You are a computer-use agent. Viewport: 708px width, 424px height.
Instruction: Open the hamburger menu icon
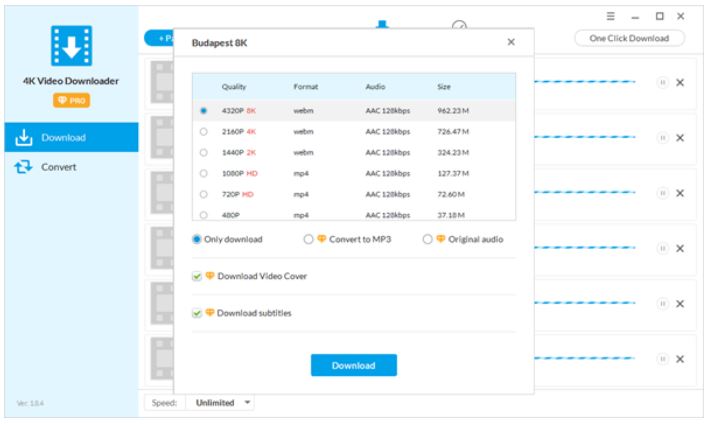point(610,16)
